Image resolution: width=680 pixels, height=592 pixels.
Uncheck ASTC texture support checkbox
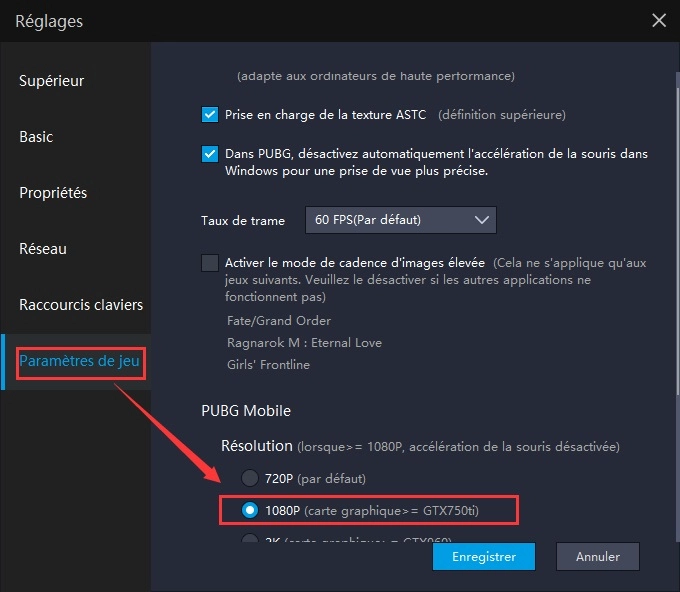coord(210,115)
